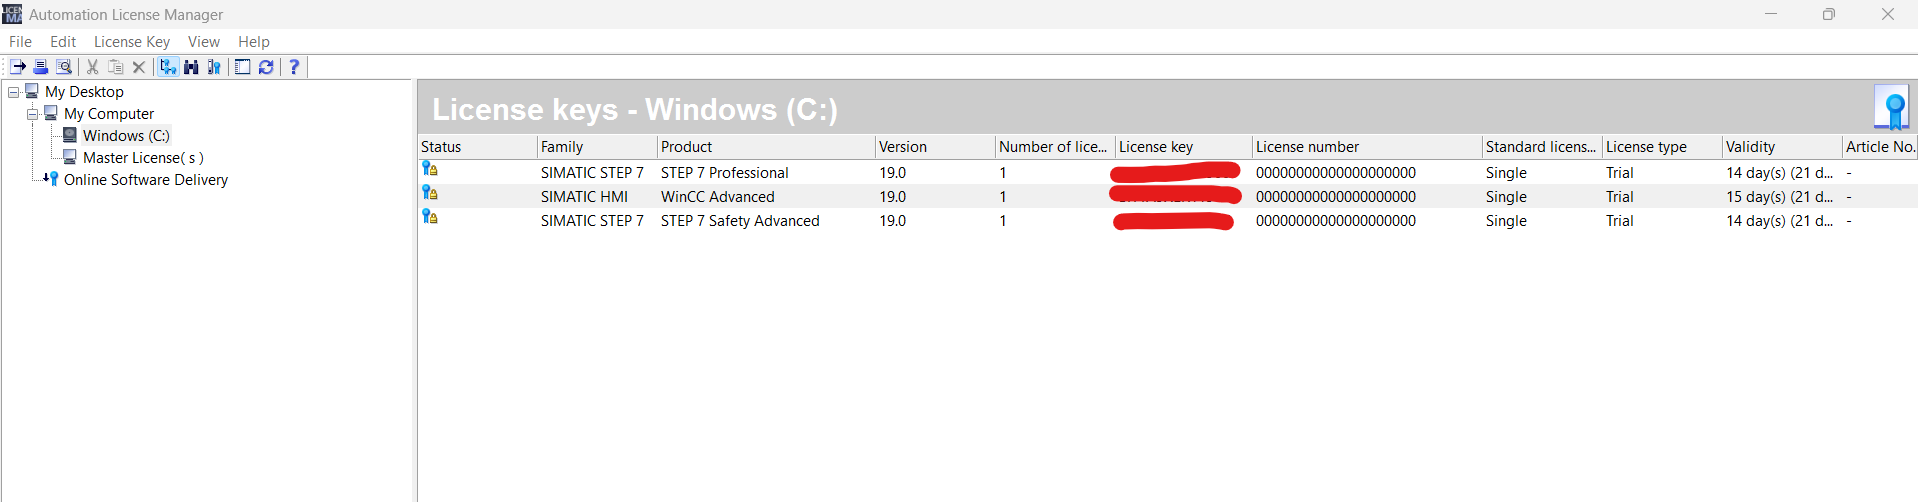This screenshot has height=502, width=1918.
Task: Sort by the Article No. column header
Action: [1880, 147]
